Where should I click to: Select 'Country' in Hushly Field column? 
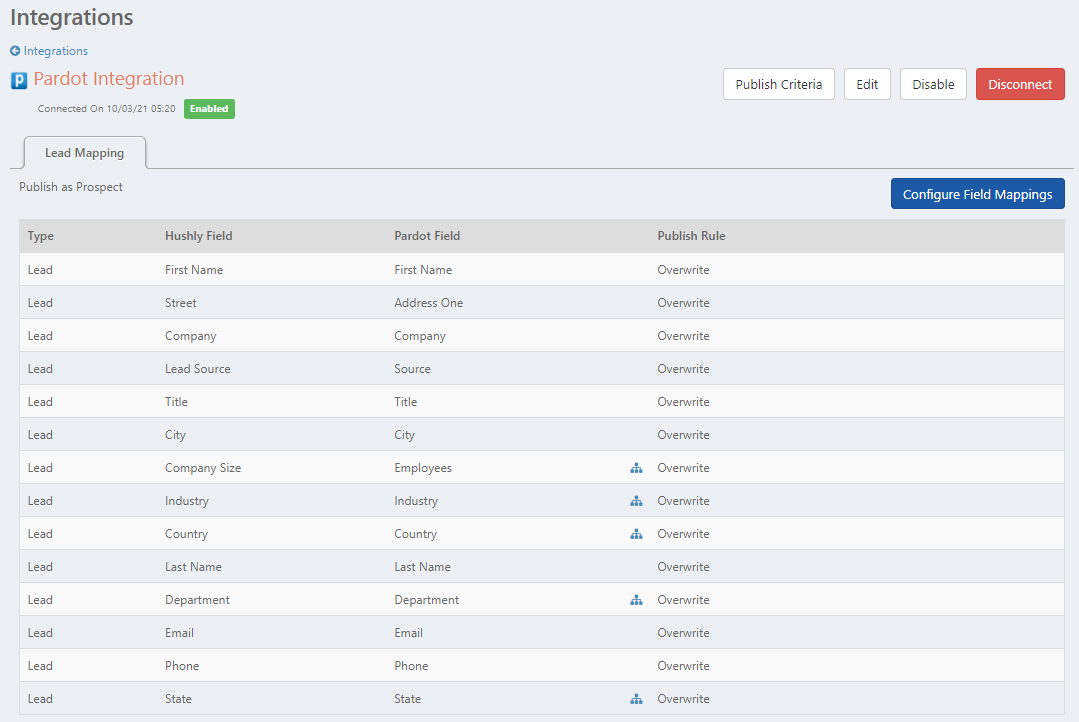[x=186, y=534]
